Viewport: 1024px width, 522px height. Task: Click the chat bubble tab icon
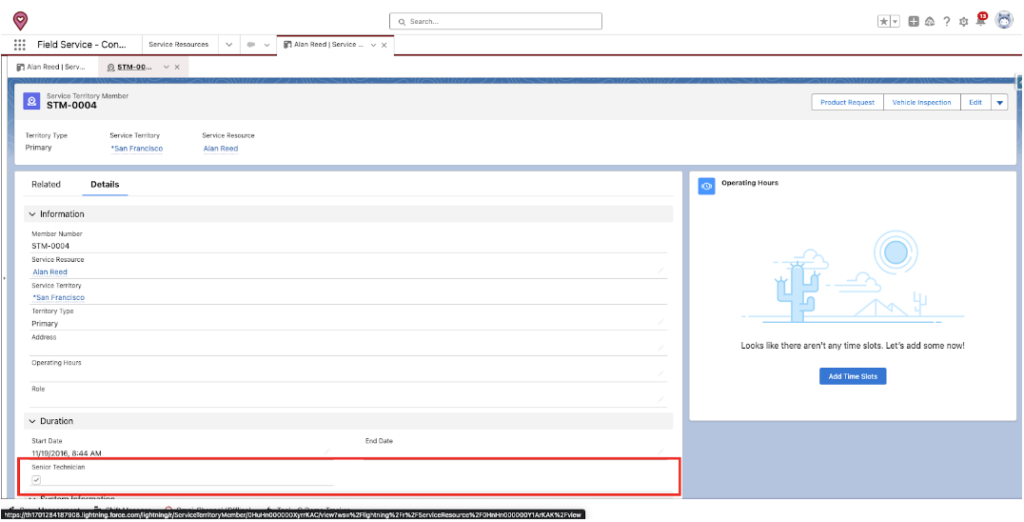click(x=251, y=45)
